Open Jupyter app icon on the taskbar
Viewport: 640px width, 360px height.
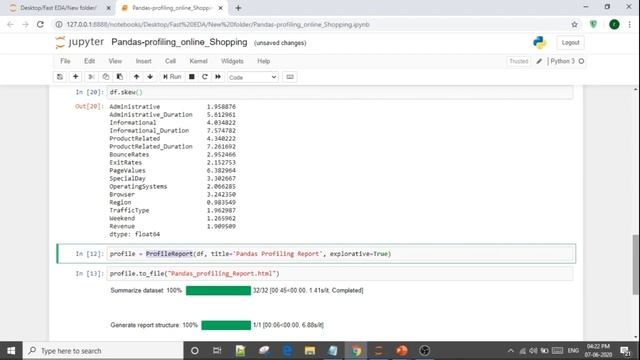click(379, 351)
